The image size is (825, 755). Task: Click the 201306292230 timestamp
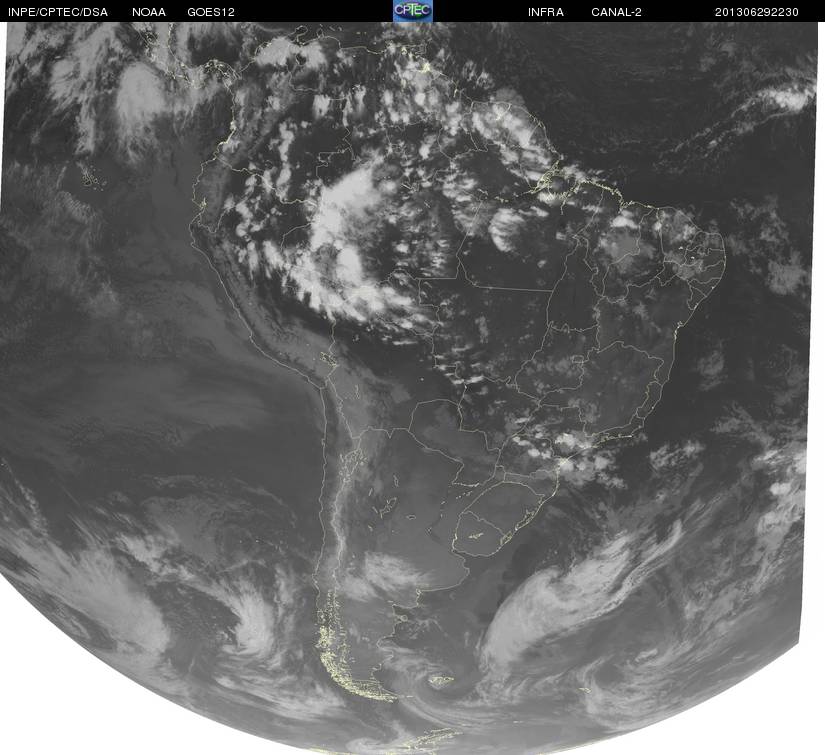point(757,12)
